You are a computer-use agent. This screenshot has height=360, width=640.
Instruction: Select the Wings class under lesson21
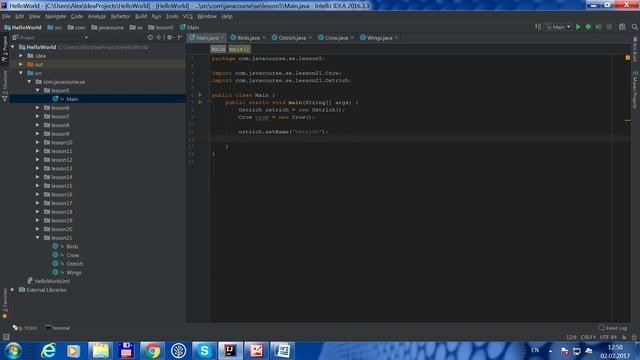pos(74,272)
